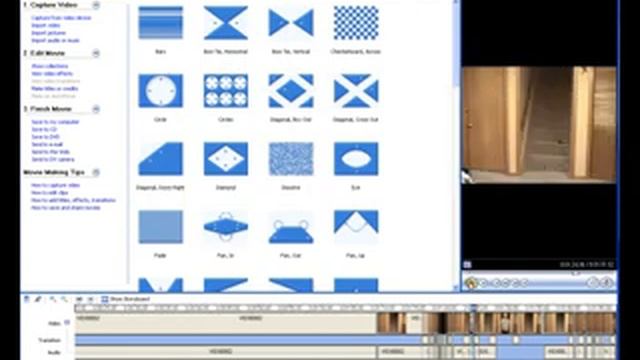Play the preview monitor video

click(471, 282)
